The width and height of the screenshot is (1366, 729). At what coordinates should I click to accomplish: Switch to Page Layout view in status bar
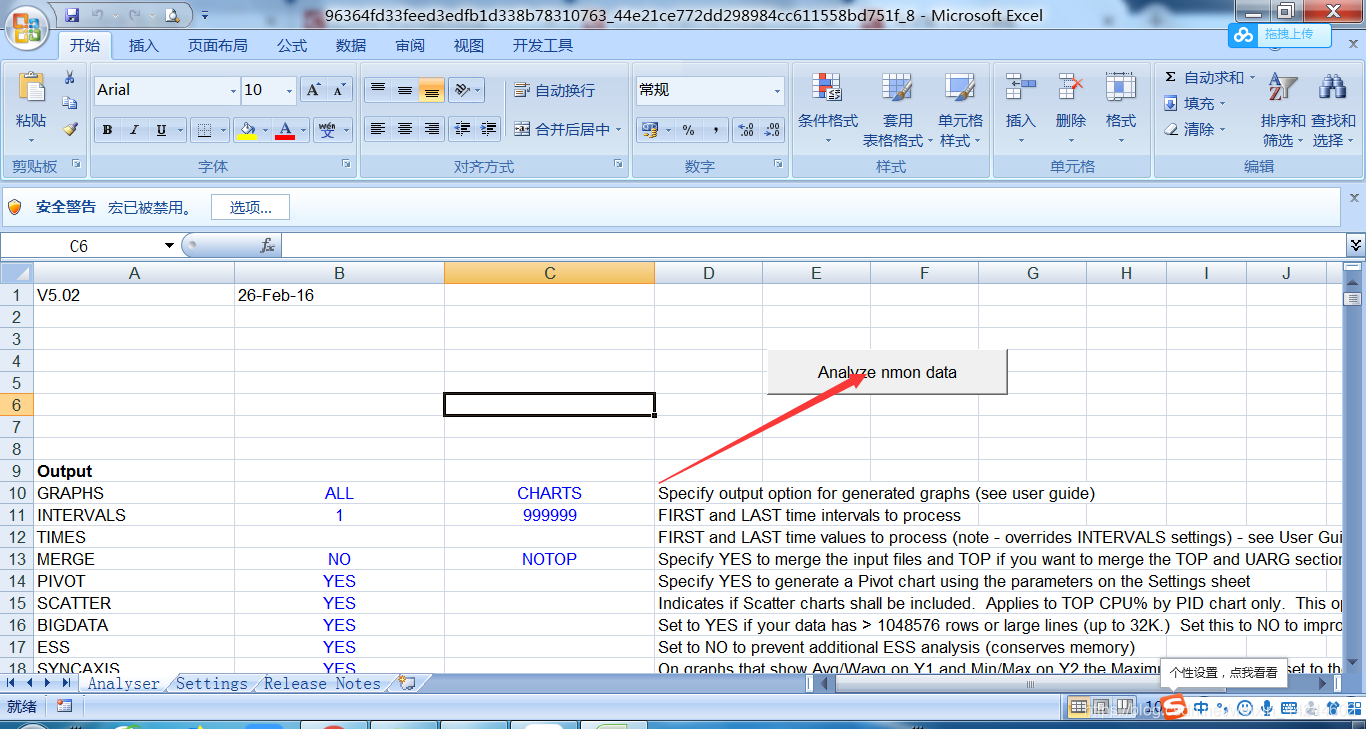point(1100,707)
